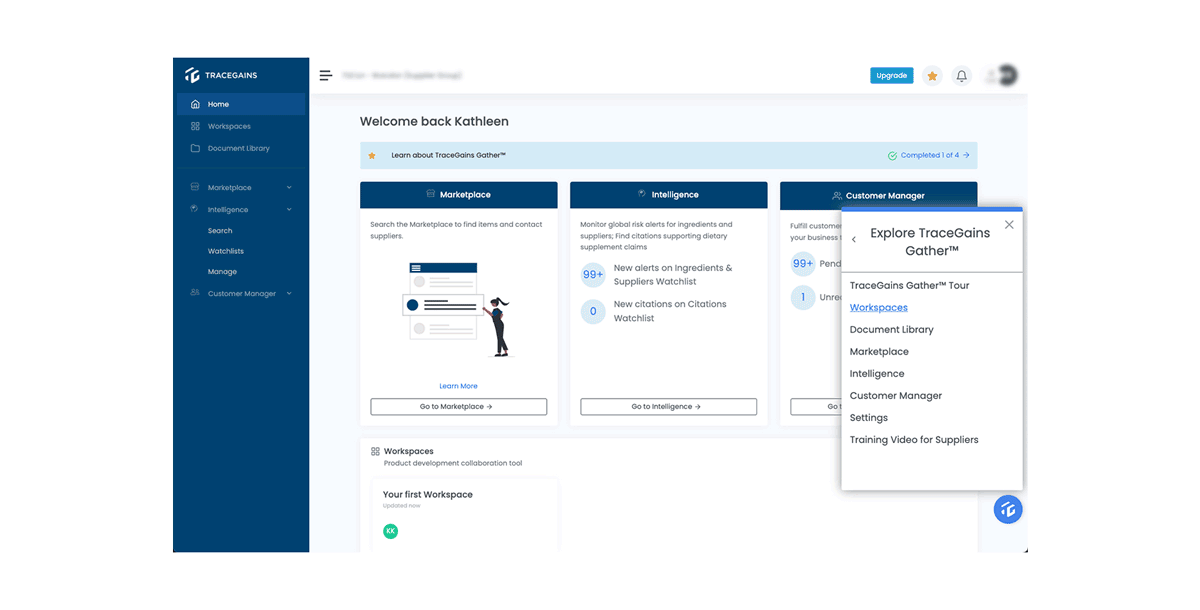Expand the Customer Manager sidebar chevron

tap(289, 294)
